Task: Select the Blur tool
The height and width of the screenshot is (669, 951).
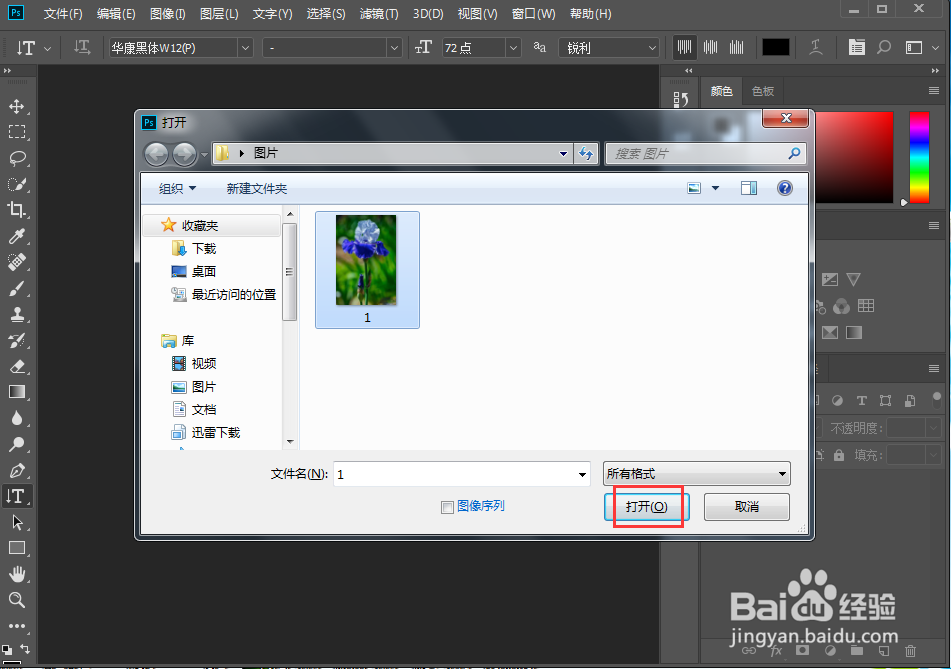Action: [x=16, y=418]
